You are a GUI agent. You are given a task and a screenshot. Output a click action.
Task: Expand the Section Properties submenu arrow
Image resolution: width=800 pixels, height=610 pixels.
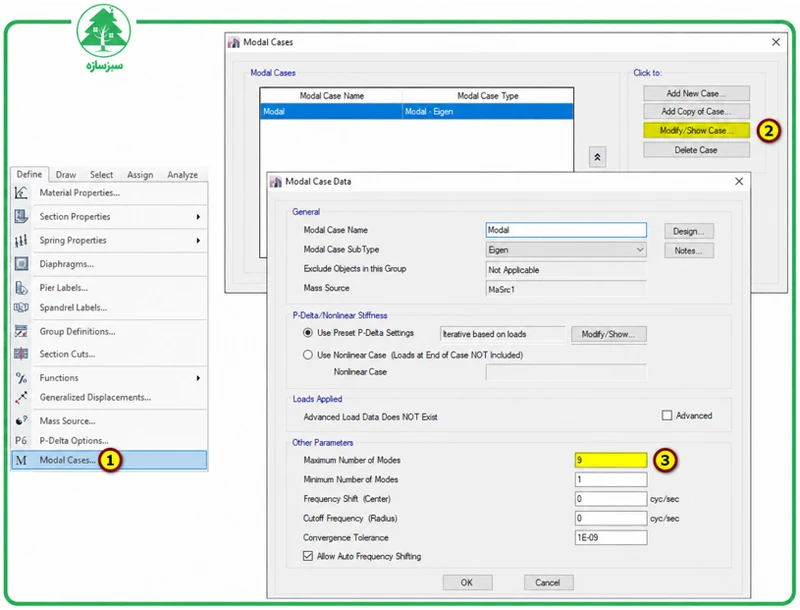tap(198, 217)
